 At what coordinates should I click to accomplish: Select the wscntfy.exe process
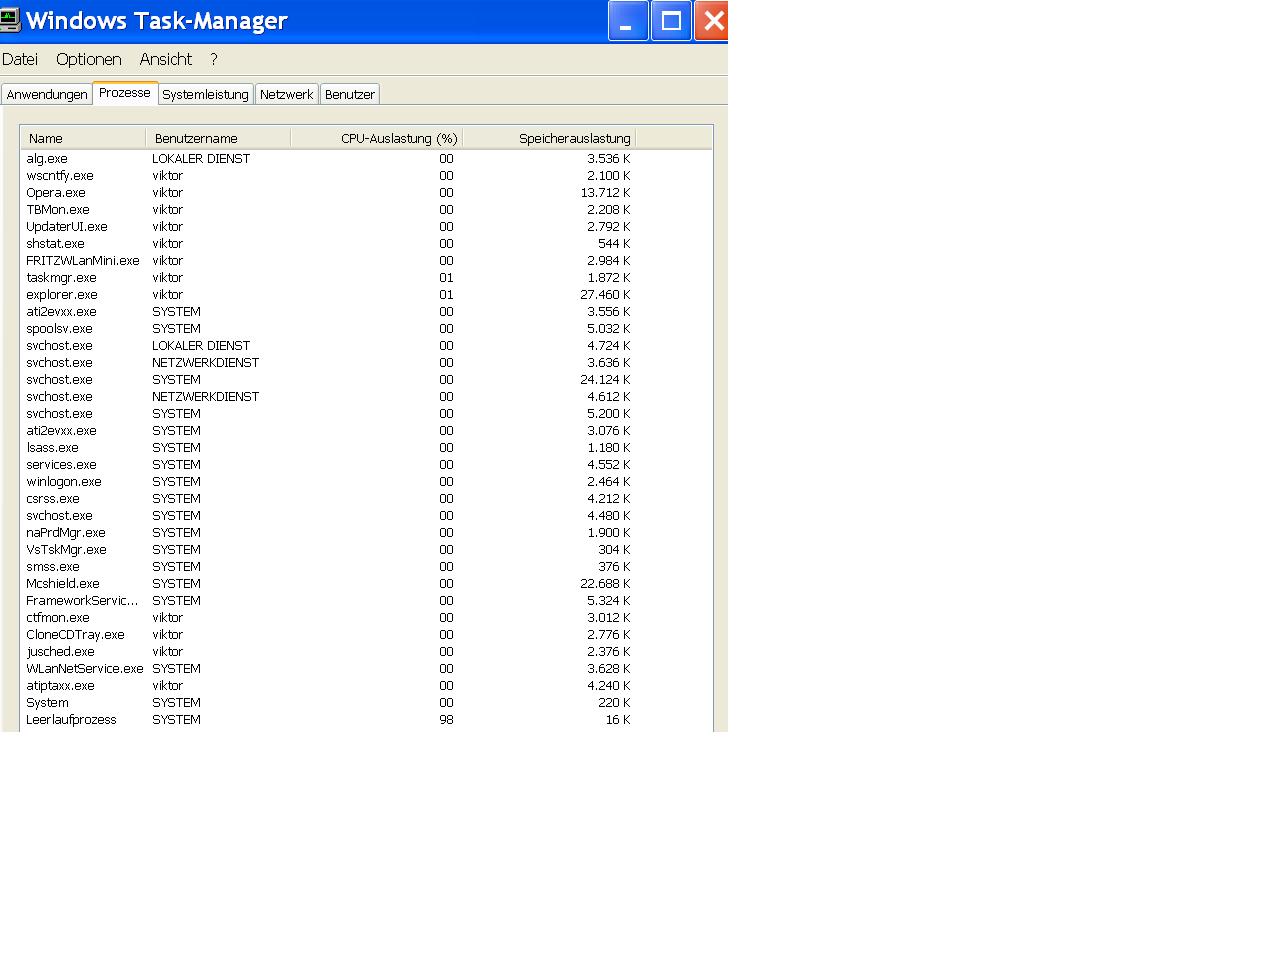[x=366, y=176]
